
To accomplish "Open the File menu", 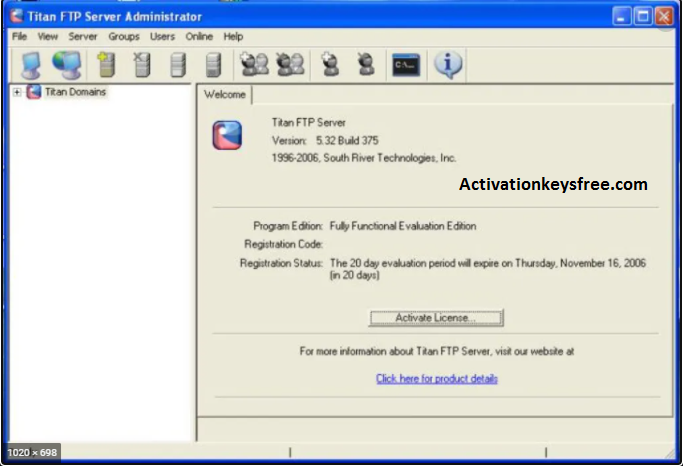I will pyautogui.click(x=19, y=37).
